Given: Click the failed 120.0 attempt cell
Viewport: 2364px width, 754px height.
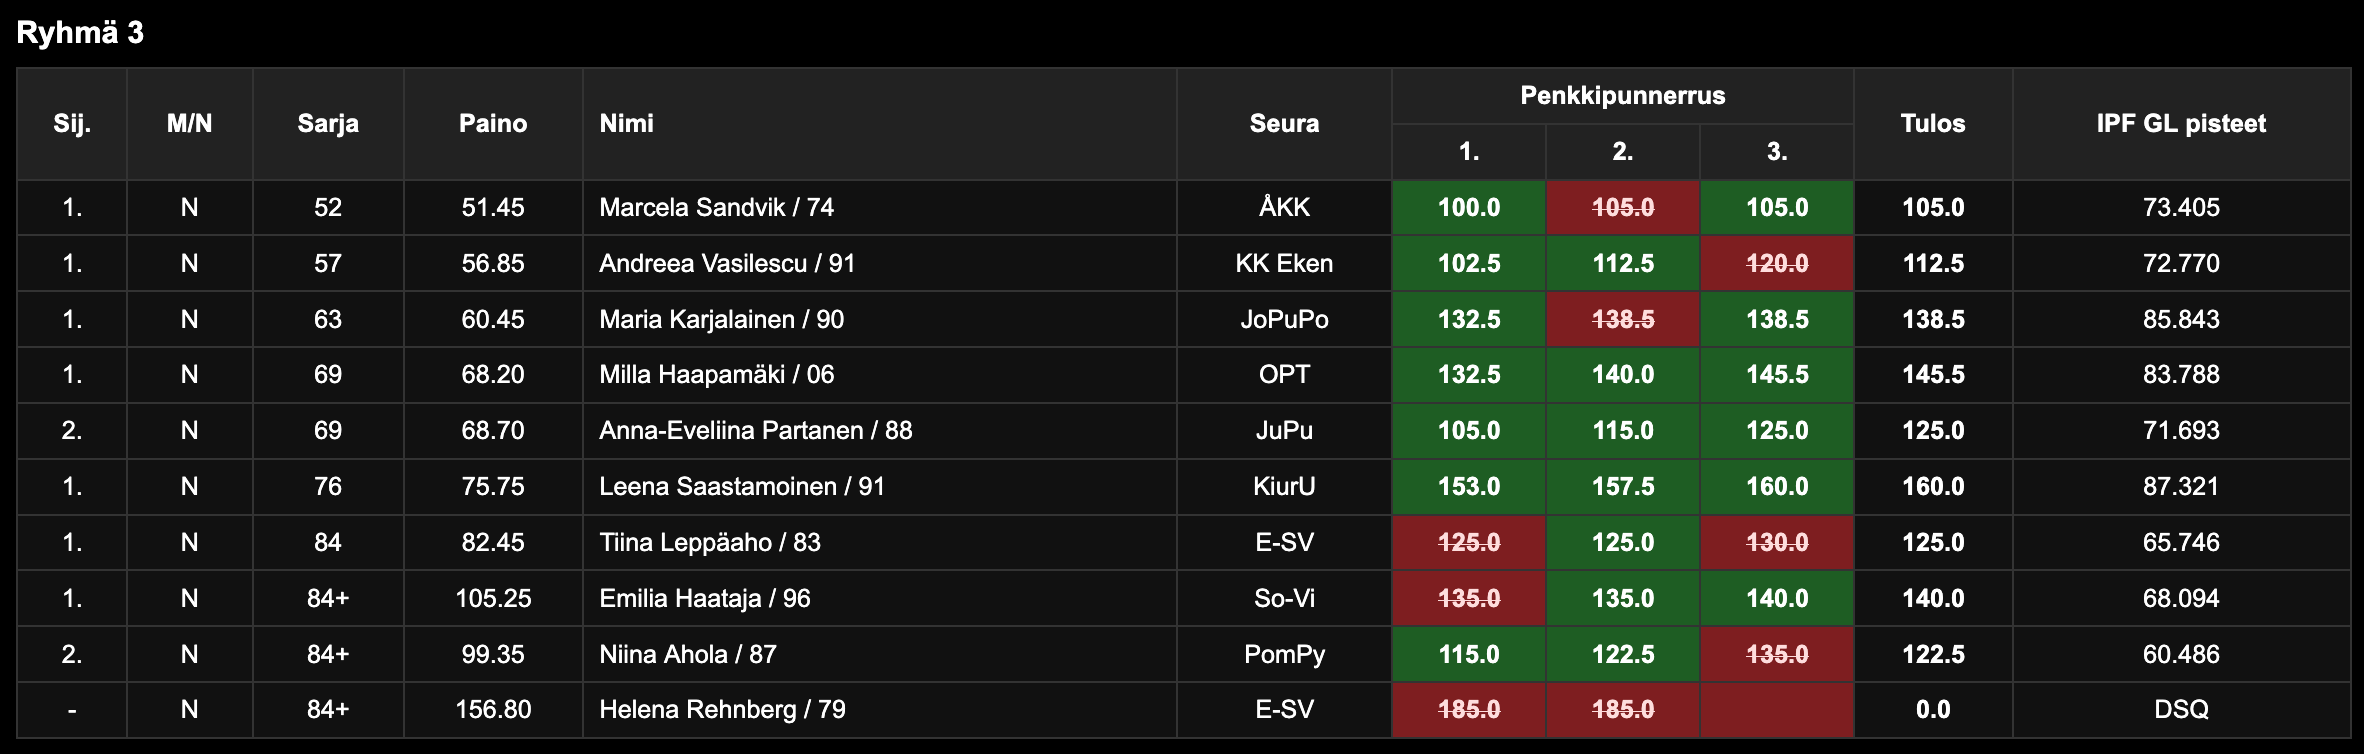Looking at the screenshot, I should pyautogui.click(x=1776, y=264).
